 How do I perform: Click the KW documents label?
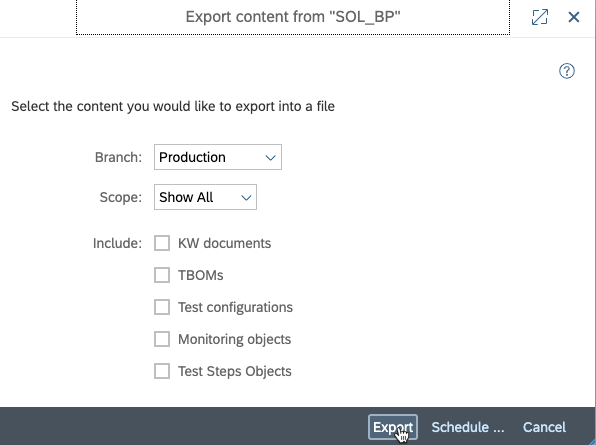point(224,243)
